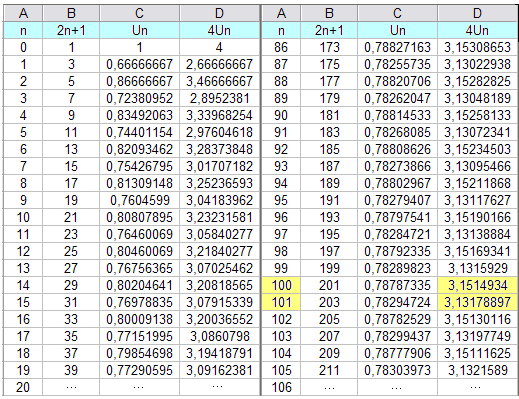Select the cell with n value 106
Viewport: 519px width, 399px height.
coord(281,387)
